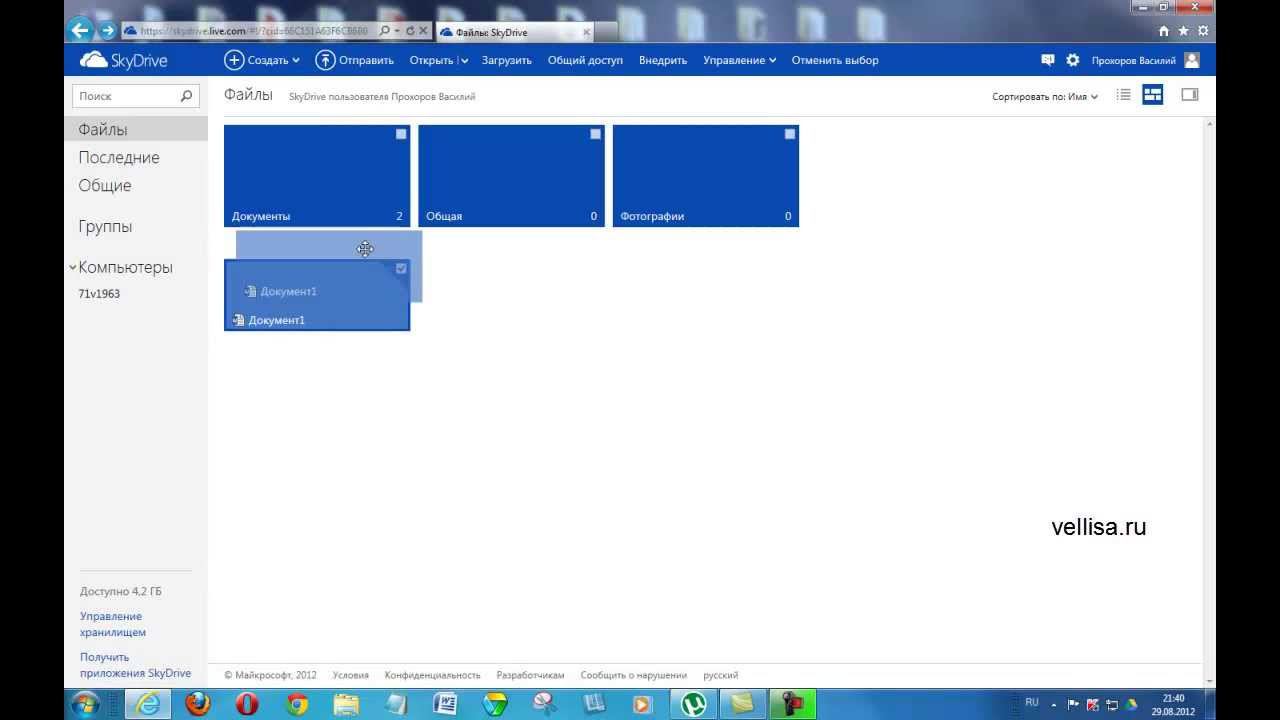
Task: Change language via русский footer link
Action: click(x=721, y=675)
